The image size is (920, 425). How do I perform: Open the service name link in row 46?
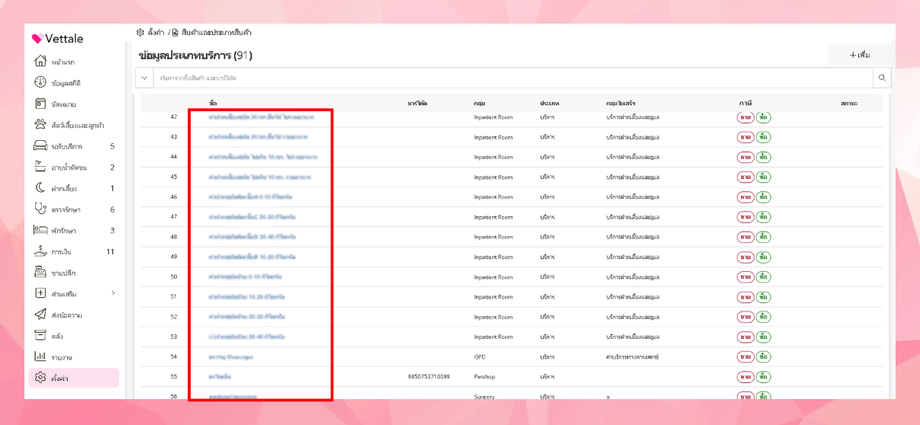[x=250, y=197]
